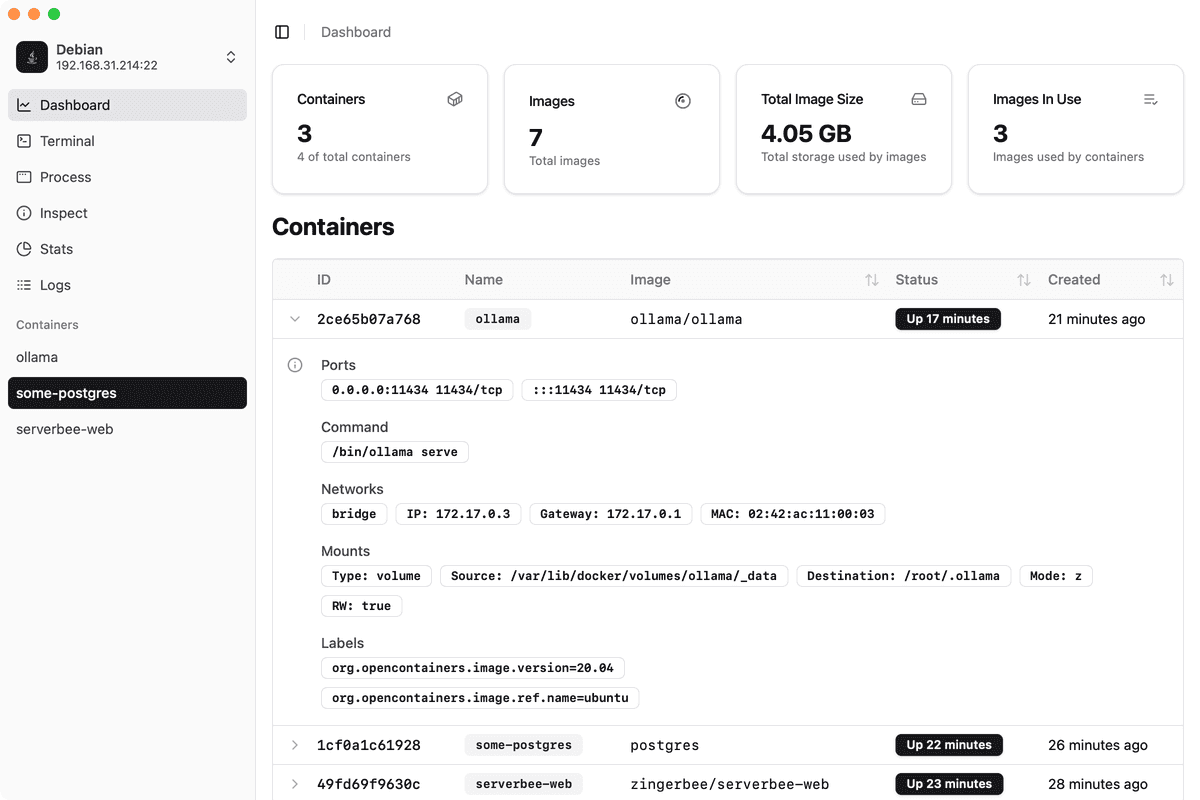The image size is (1200, 800).
Task: Select some-postgres in the Containers sidebar
Action: (65, 393)
